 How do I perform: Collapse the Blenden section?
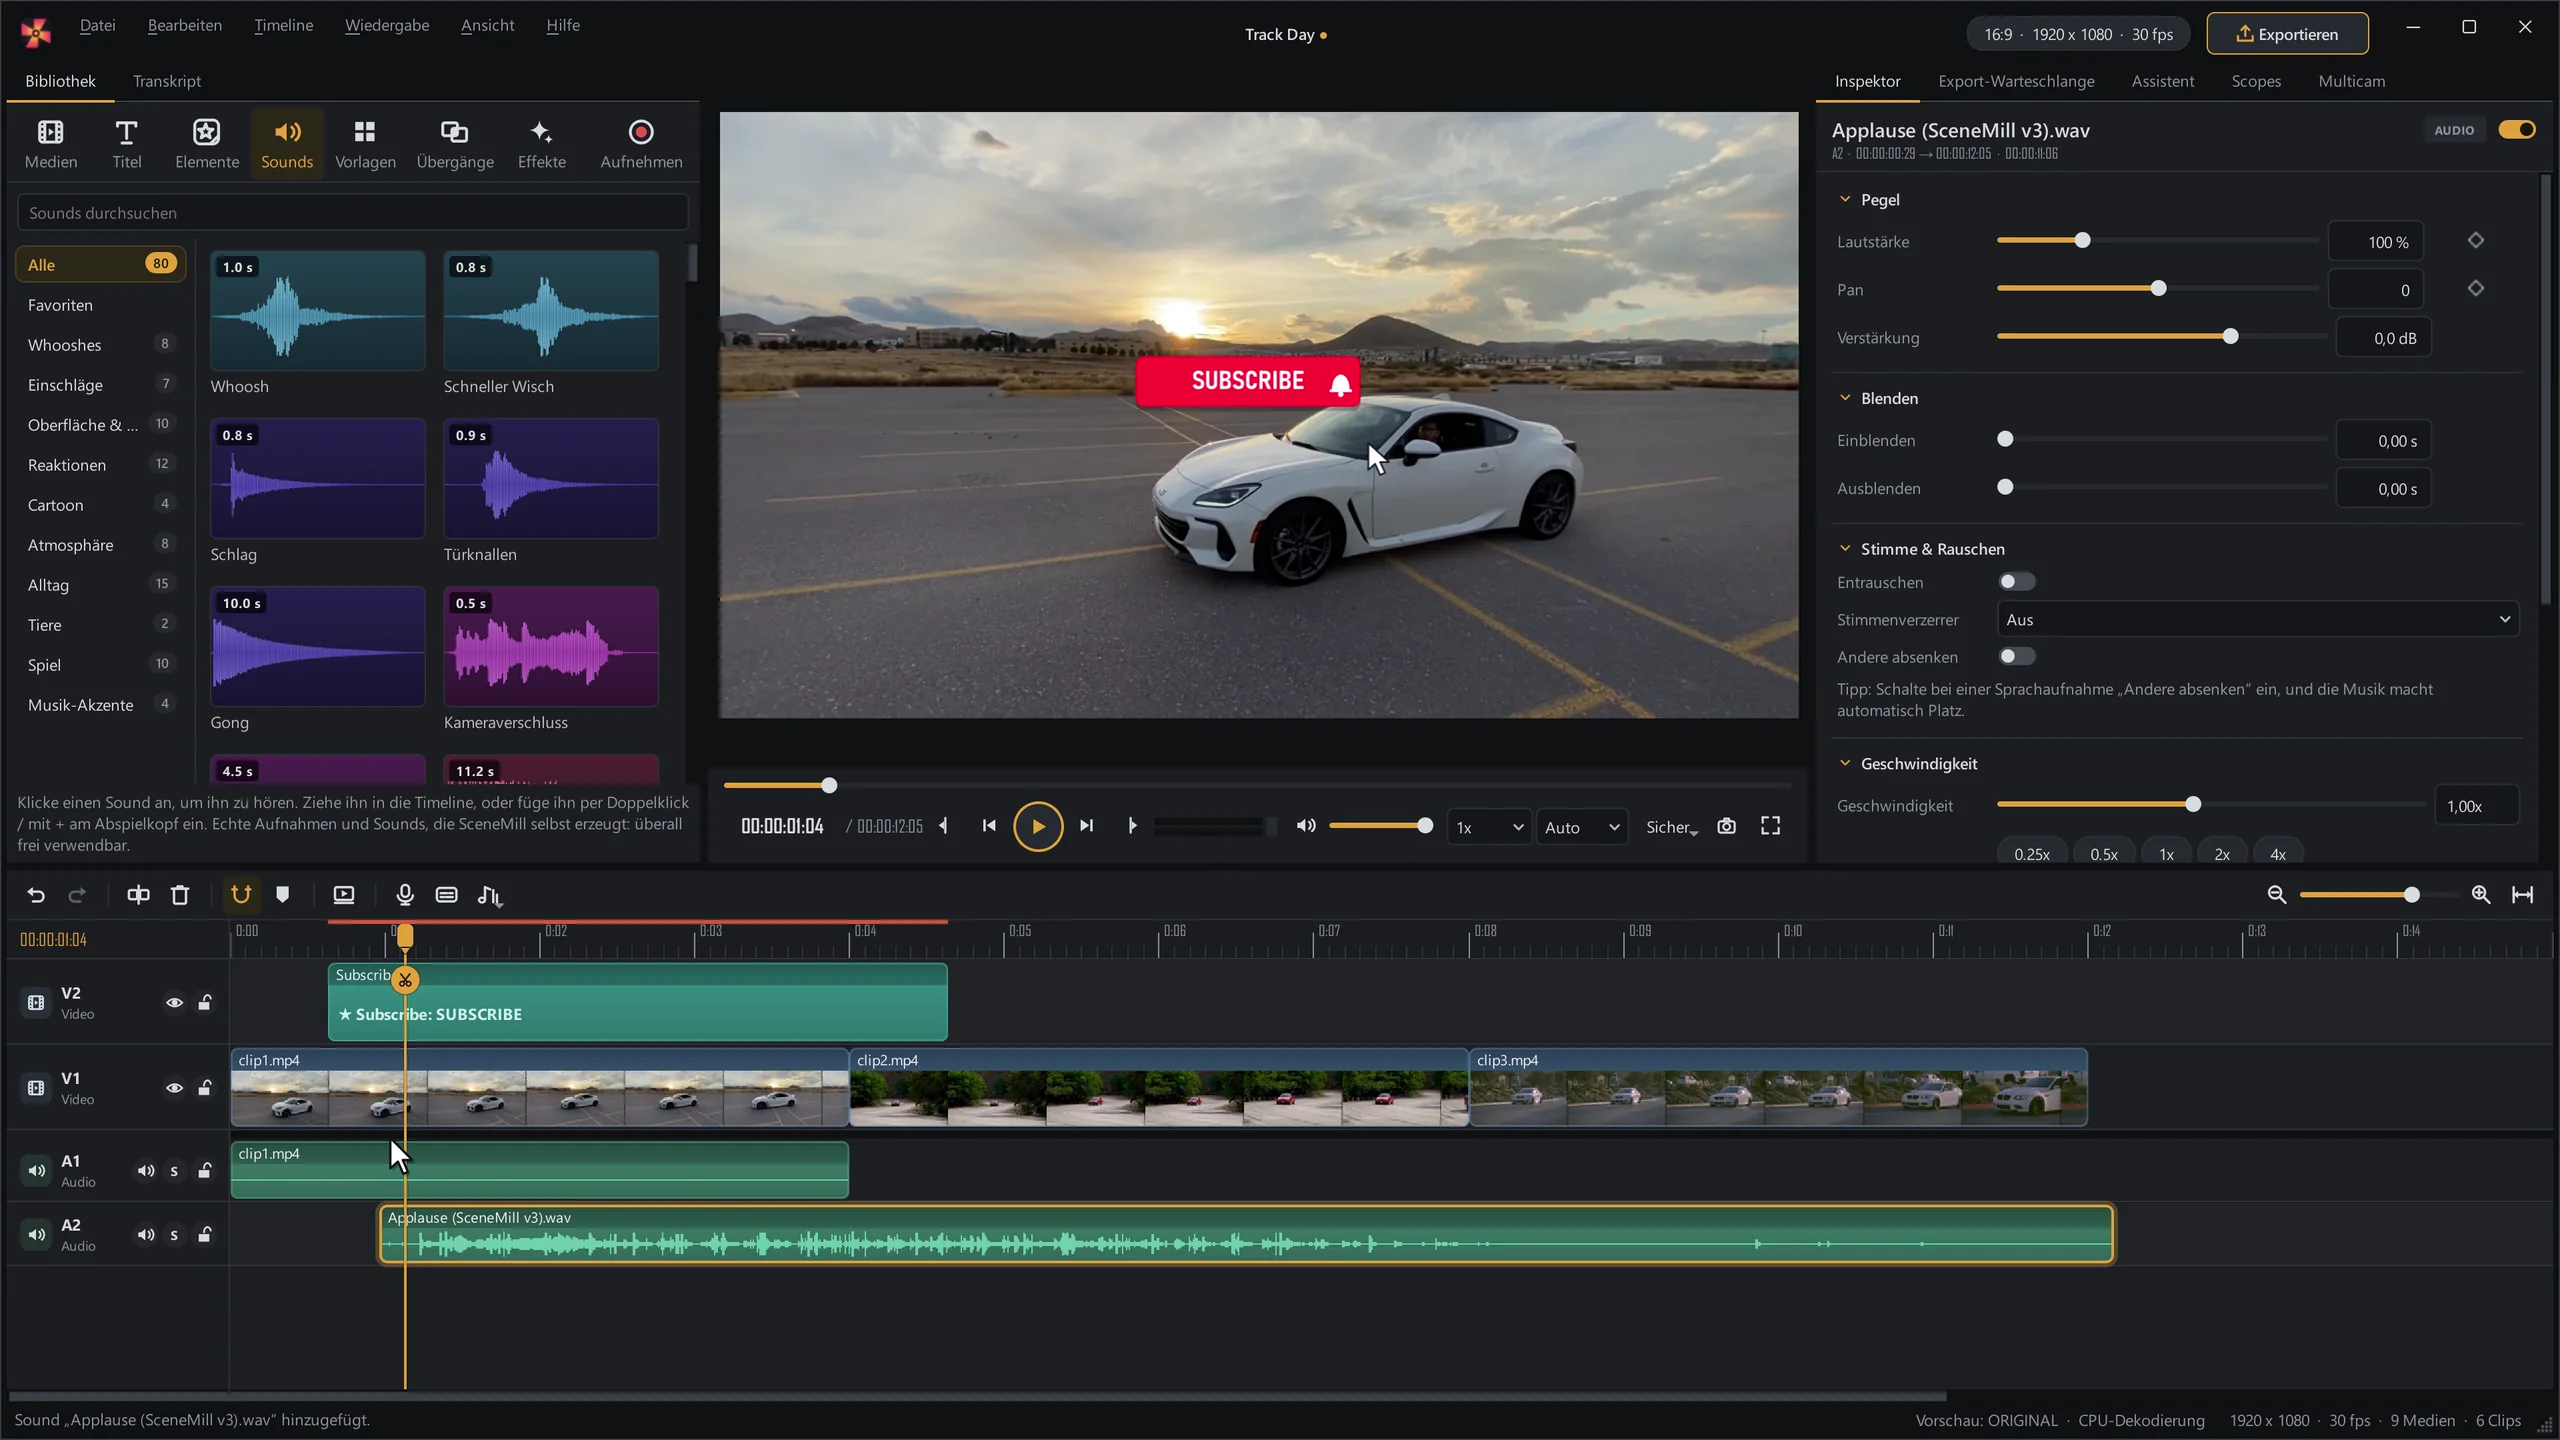[x=1845, y=398]
